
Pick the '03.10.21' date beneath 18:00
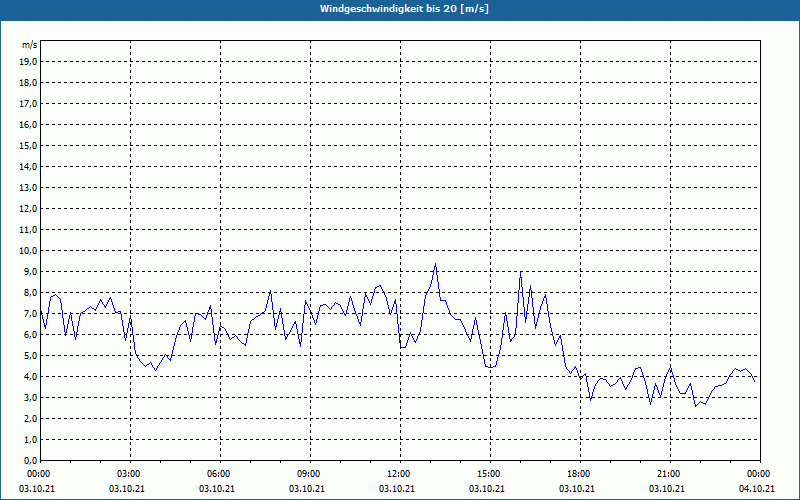[x=577, y=488]
